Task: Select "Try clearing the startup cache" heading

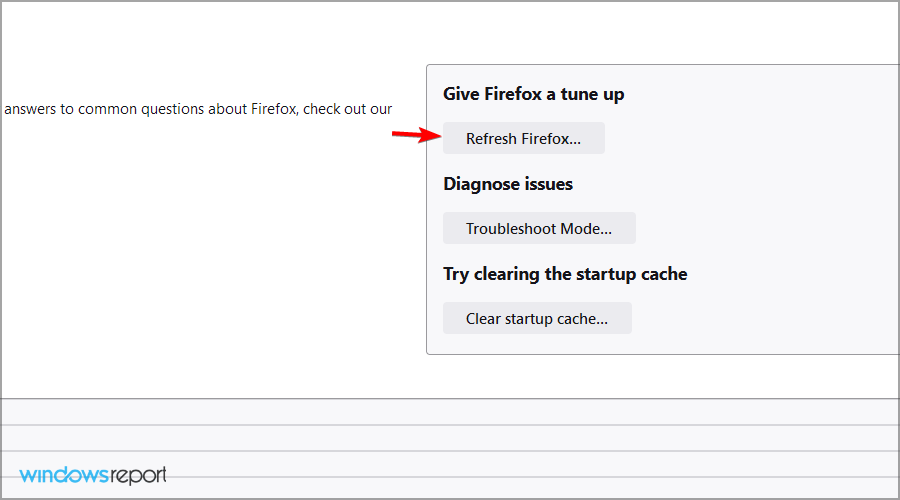Action: (565, 274)
